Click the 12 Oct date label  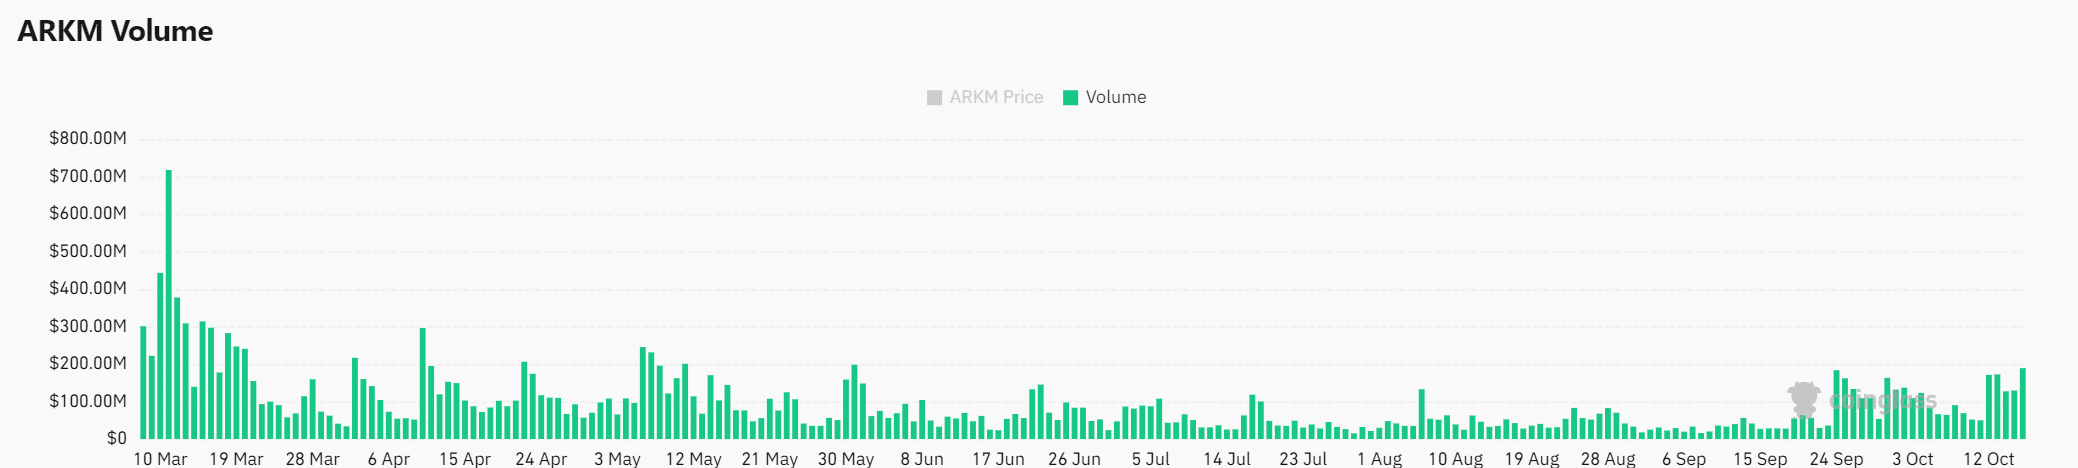coord(1988,459)
